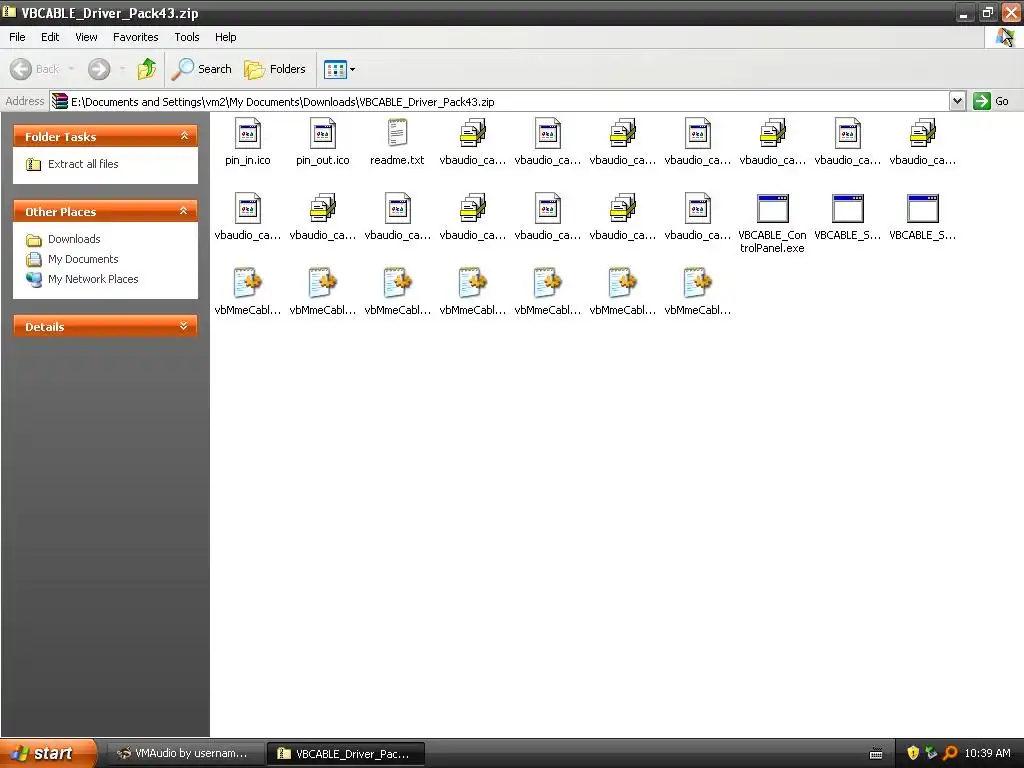Screen dimensions: 1024x768
Task: Expand the Details panel
Action: (184, 326)
